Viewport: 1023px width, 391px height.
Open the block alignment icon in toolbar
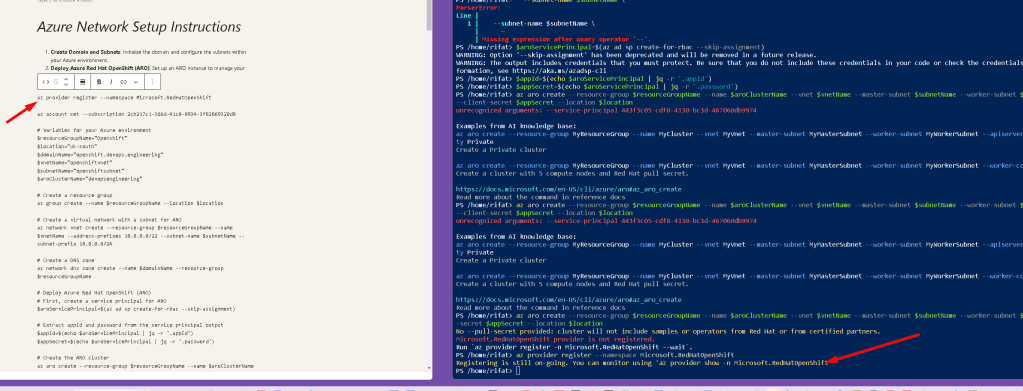click(82, 82)
